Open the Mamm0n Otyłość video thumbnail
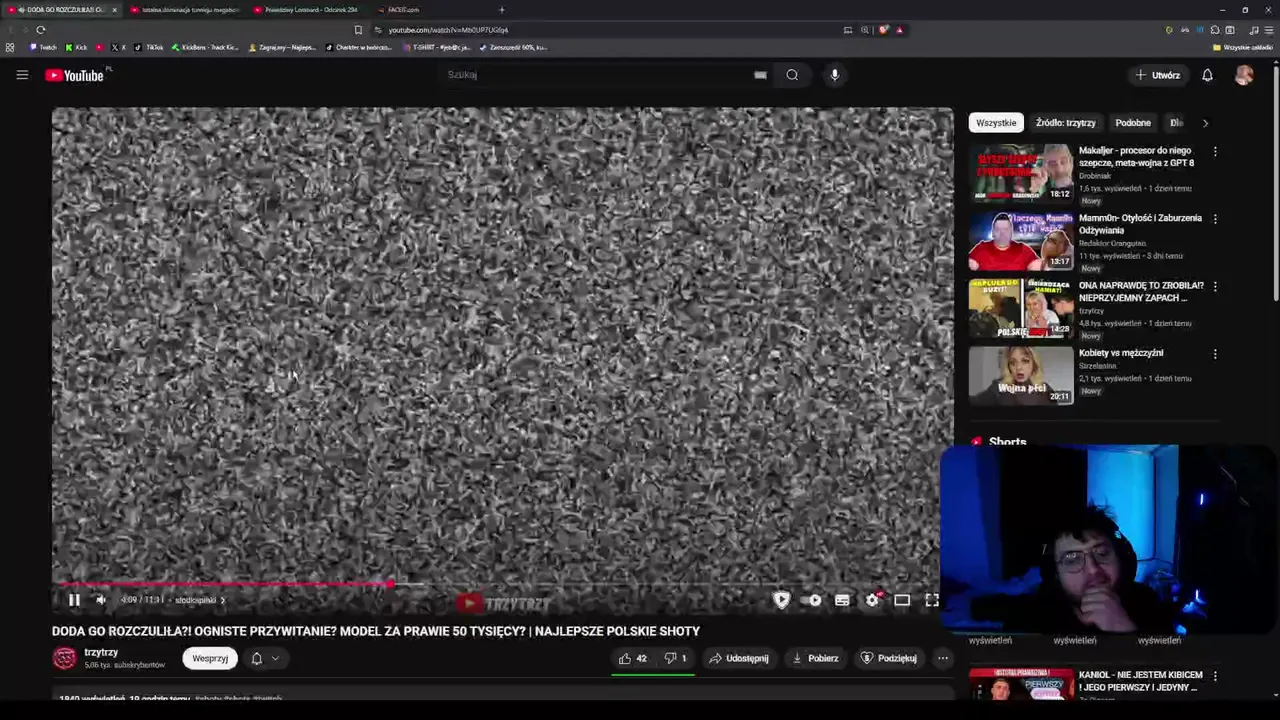Screen dimensions: 1280x720 tap(1021, 240)
